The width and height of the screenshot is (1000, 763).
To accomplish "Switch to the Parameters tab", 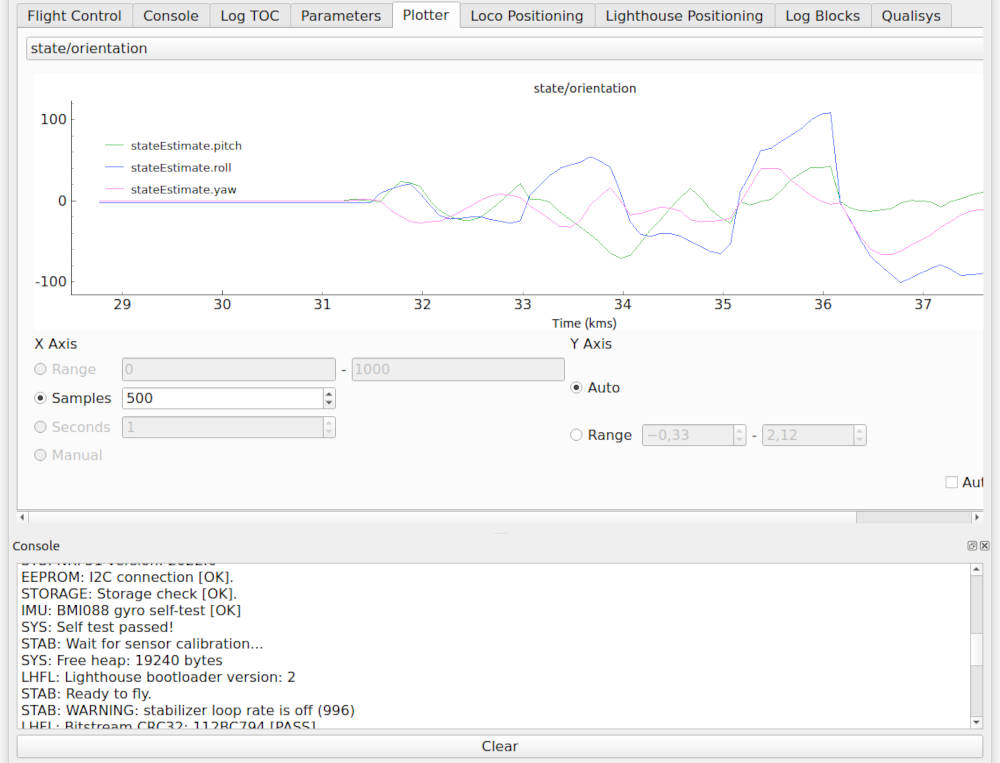I will 341,16.
